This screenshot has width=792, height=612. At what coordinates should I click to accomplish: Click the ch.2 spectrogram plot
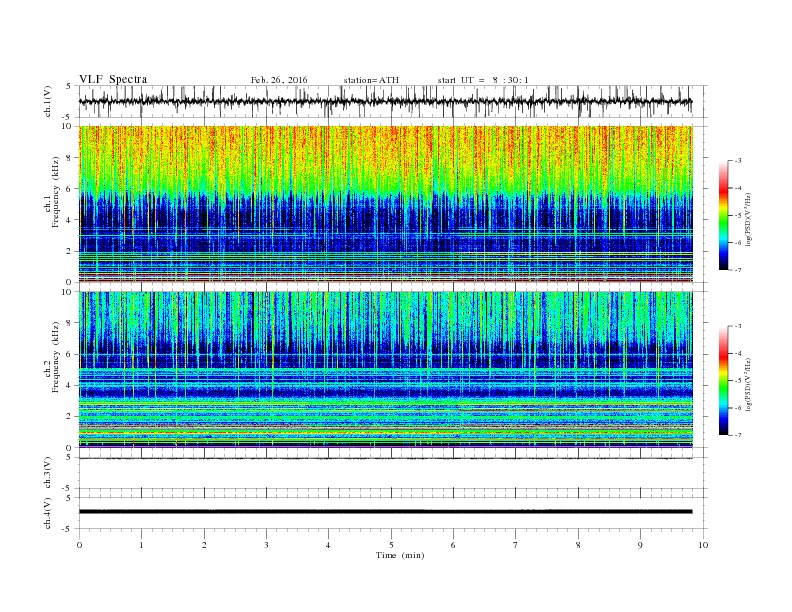pos(385,369)
